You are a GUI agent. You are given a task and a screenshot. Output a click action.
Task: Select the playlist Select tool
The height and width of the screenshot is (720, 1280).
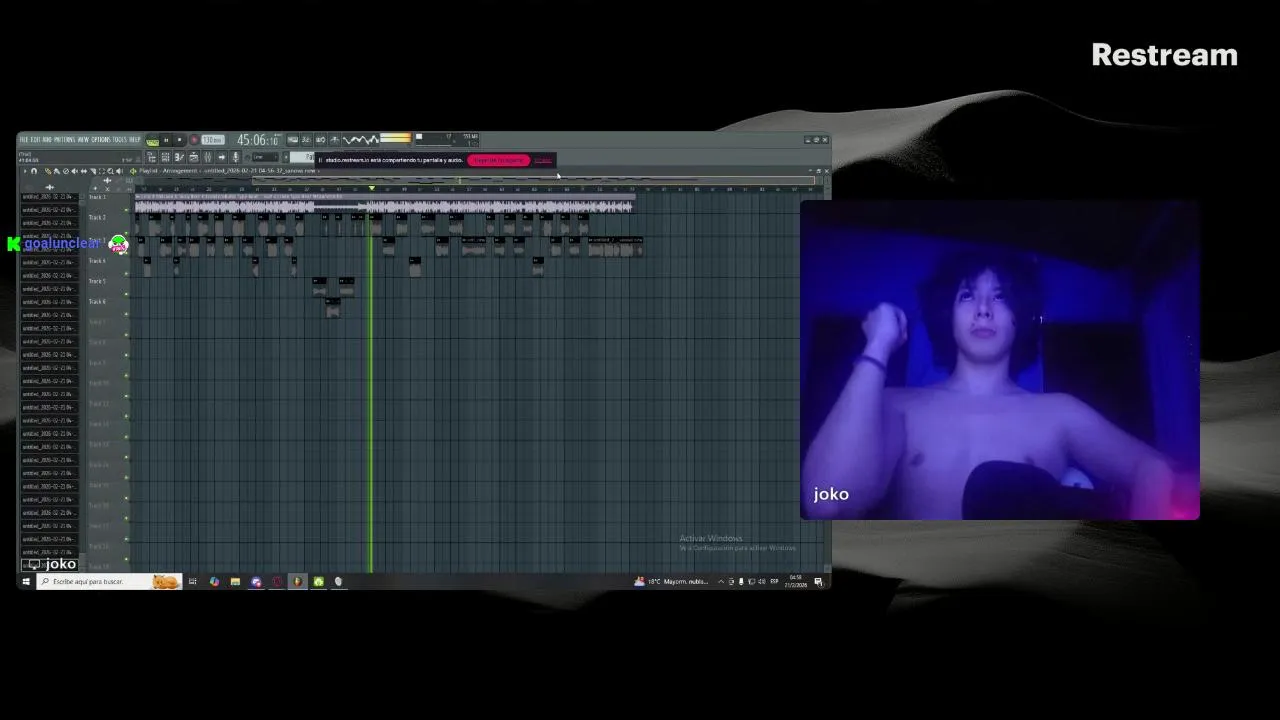coord(102,171)
